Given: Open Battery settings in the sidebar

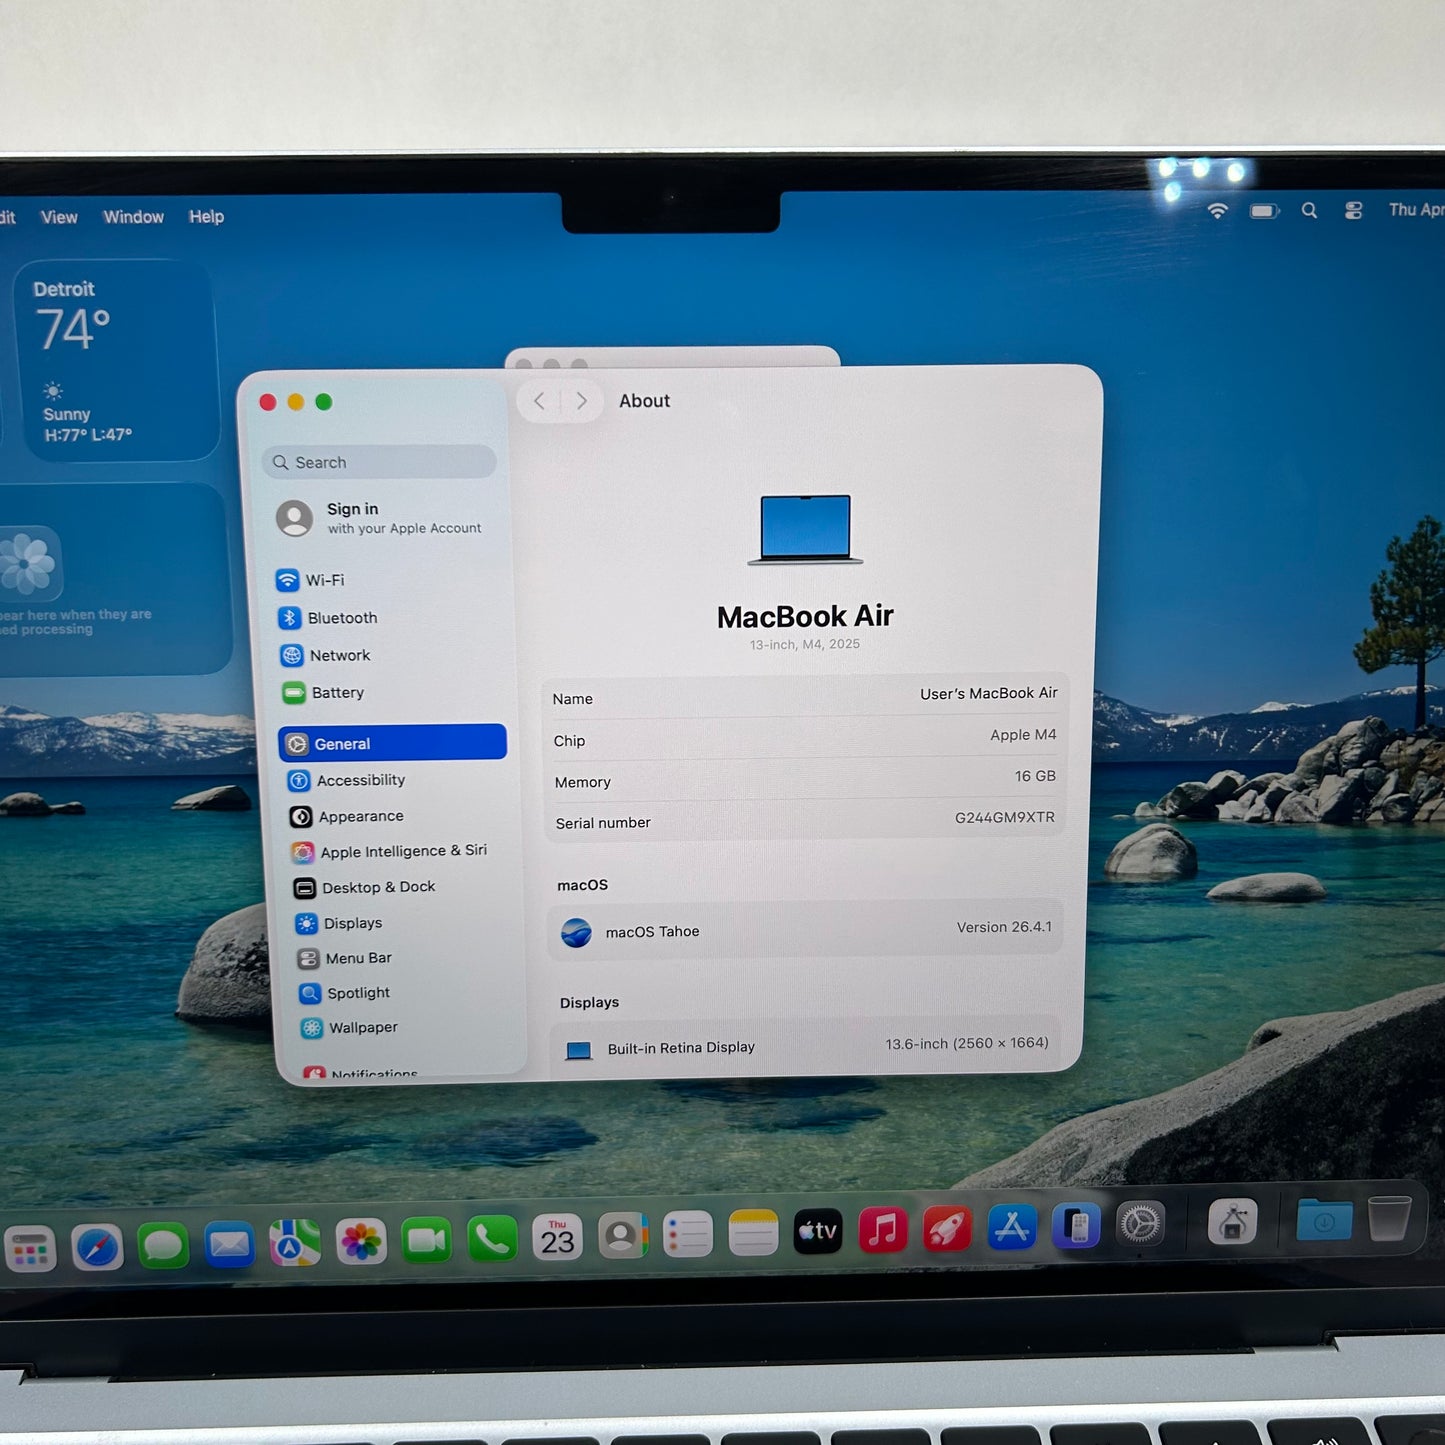Looking at the screenshot, I should pyautogui.click(x=392, y=692).
